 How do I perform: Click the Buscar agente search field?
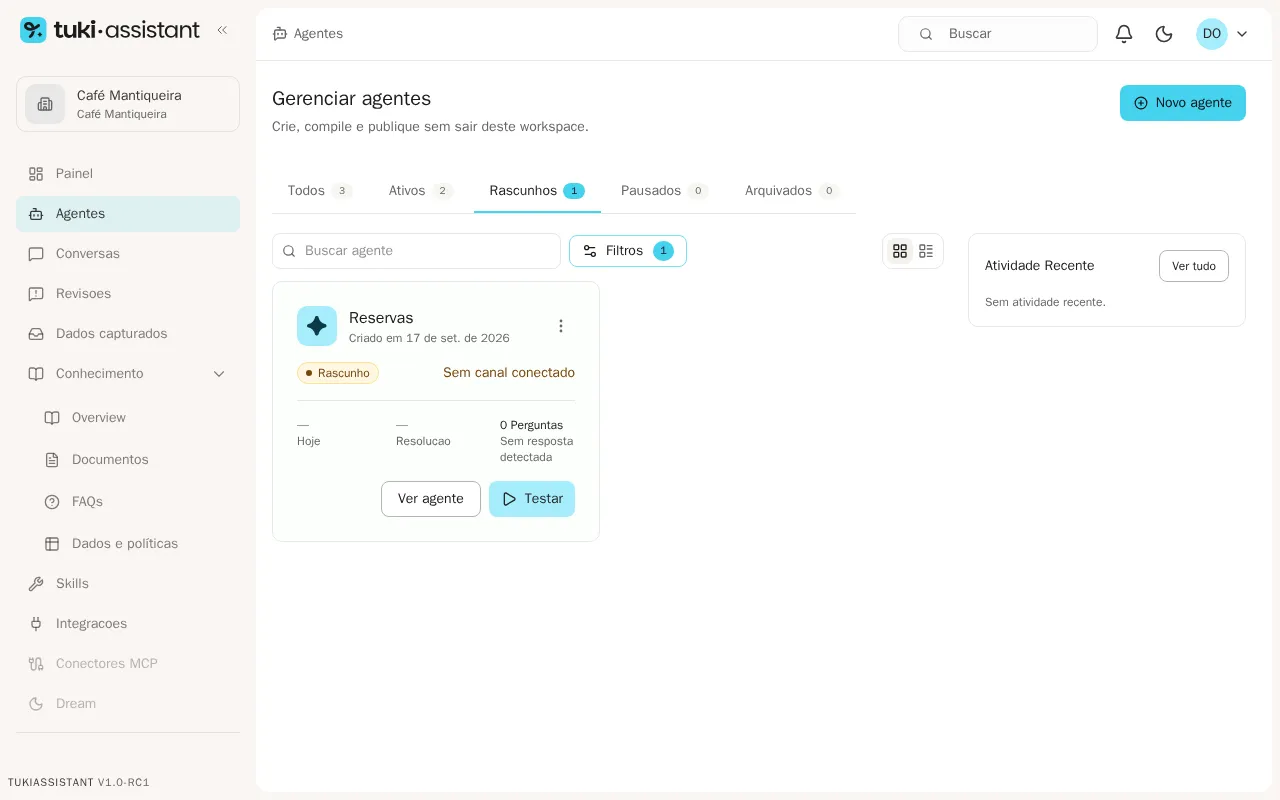tap(416, 251)
